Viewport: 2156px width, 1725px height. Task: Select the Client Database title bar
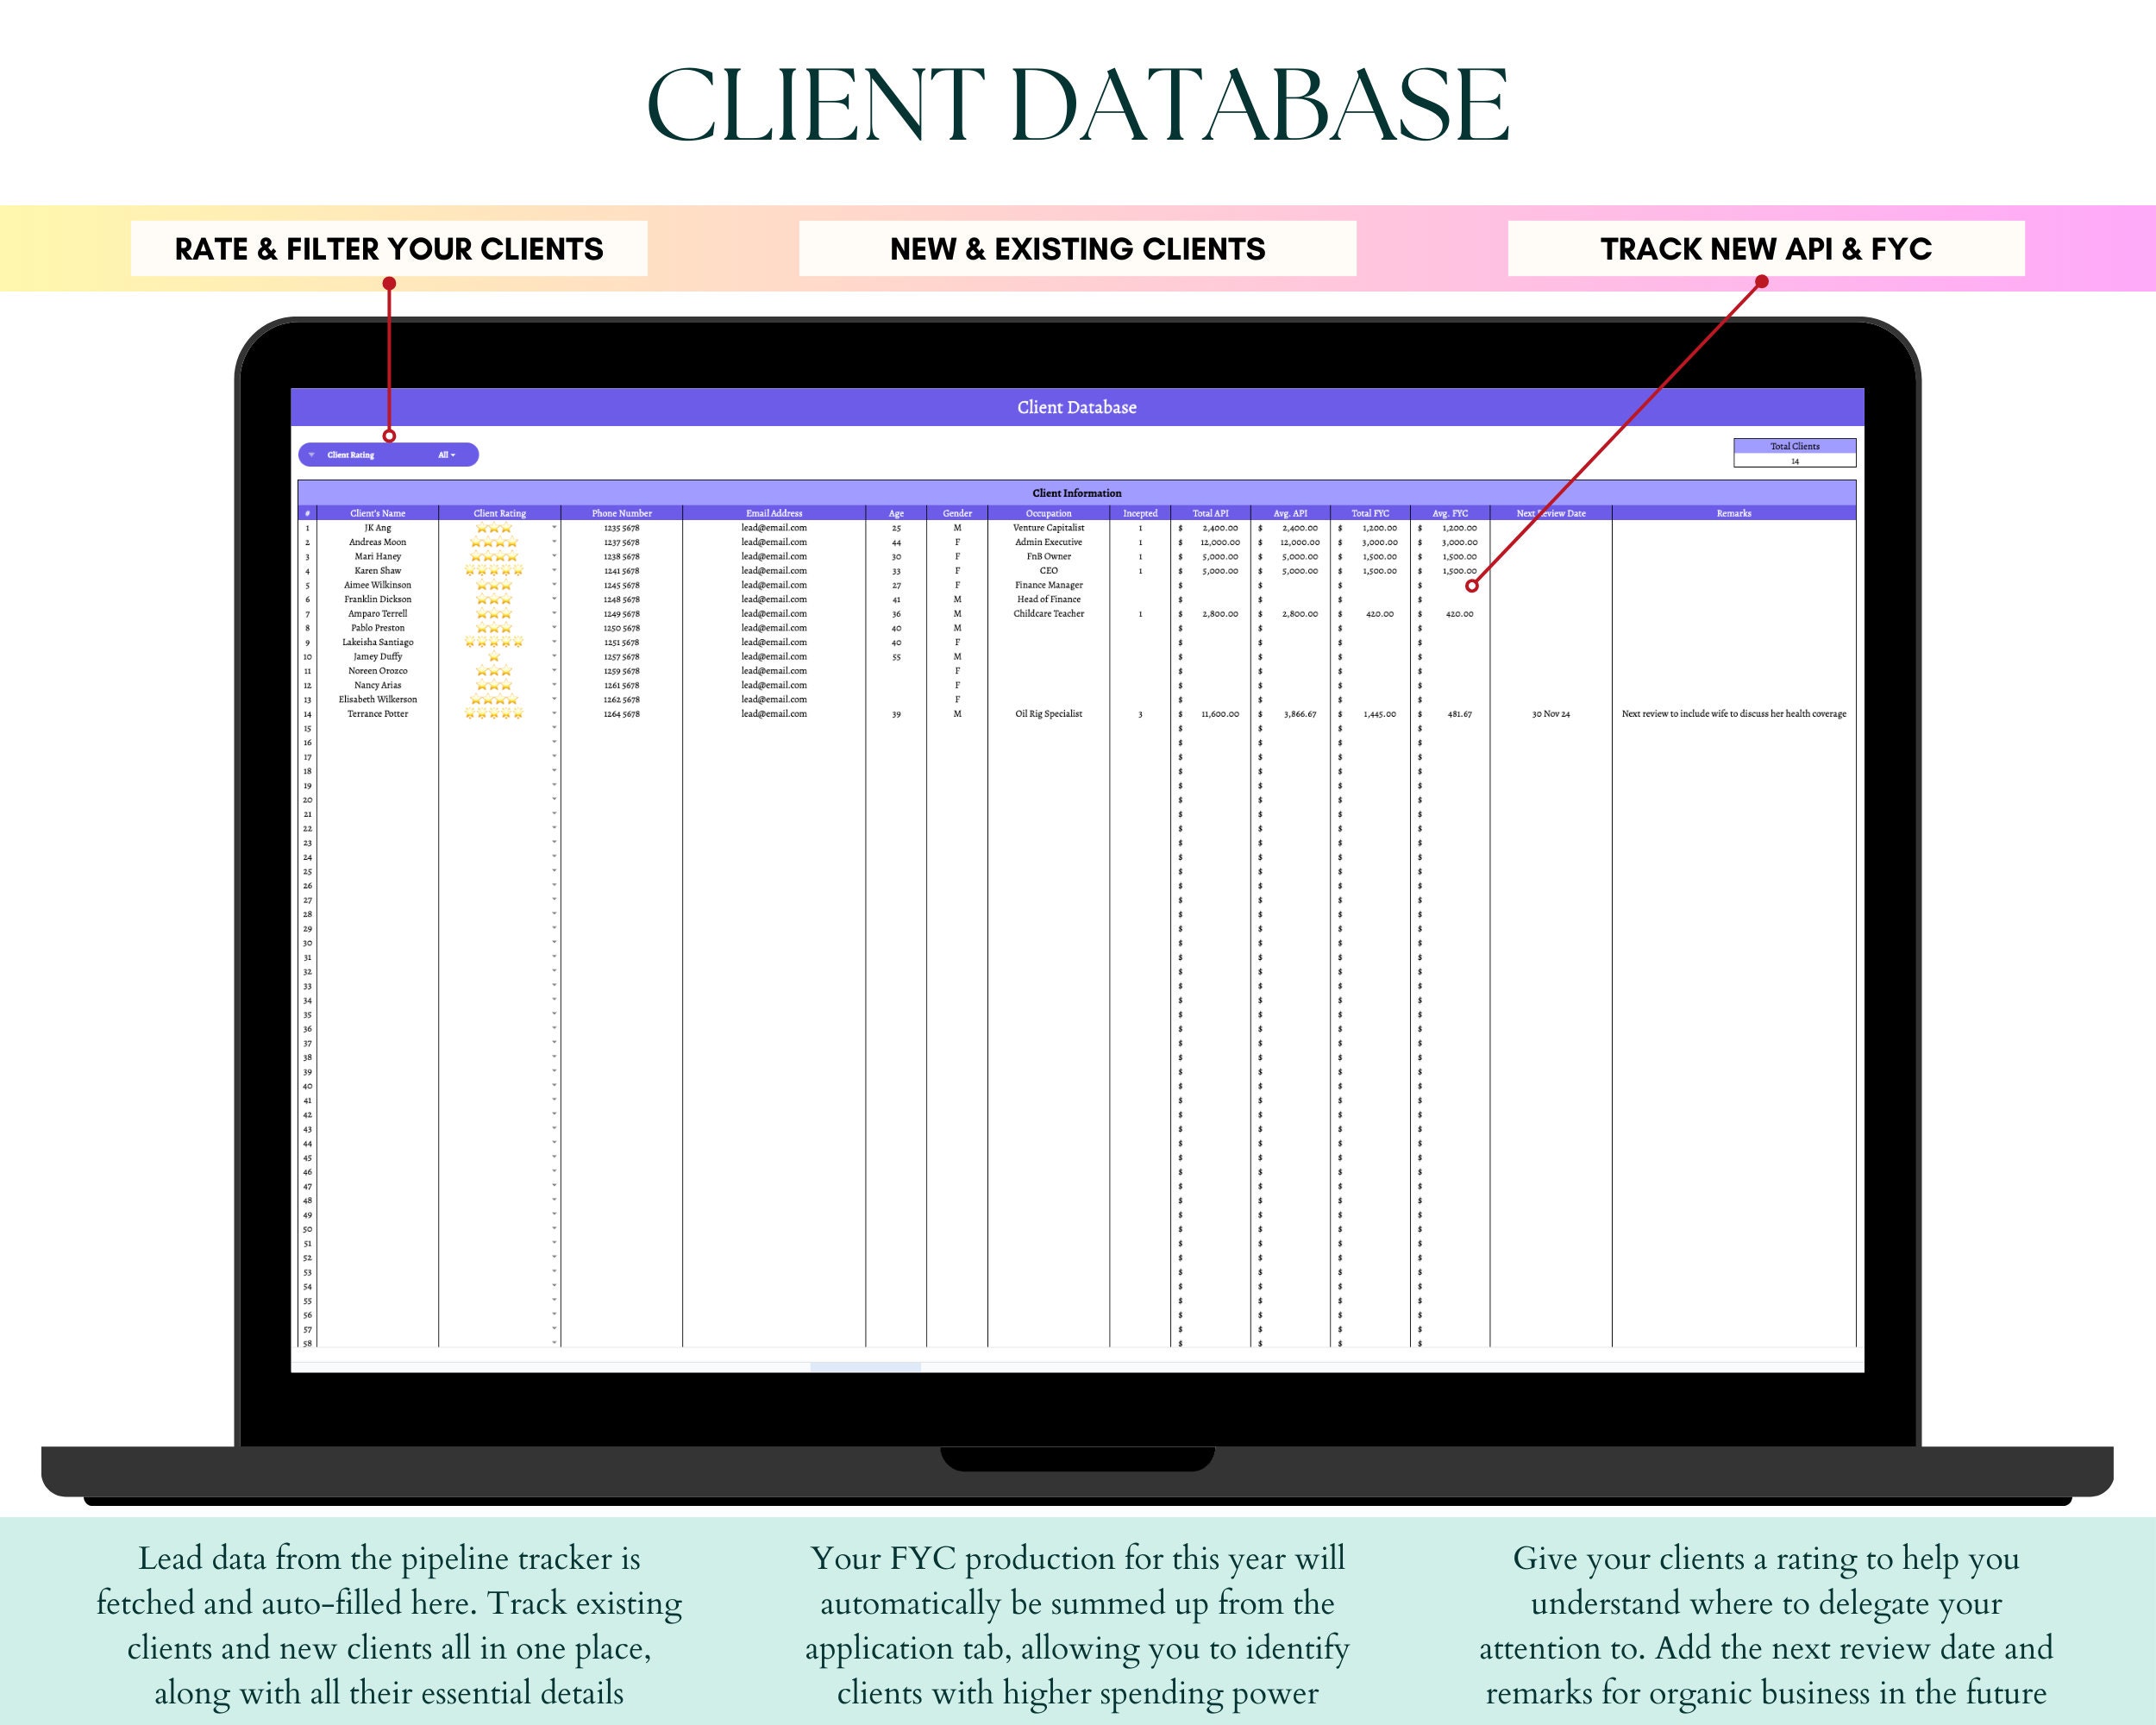point(1077,407)
